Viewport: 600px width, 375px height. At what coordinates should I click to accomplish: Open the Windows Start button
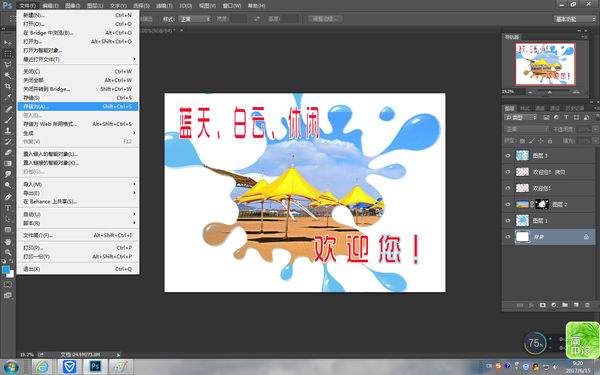(x=11, y=367)
